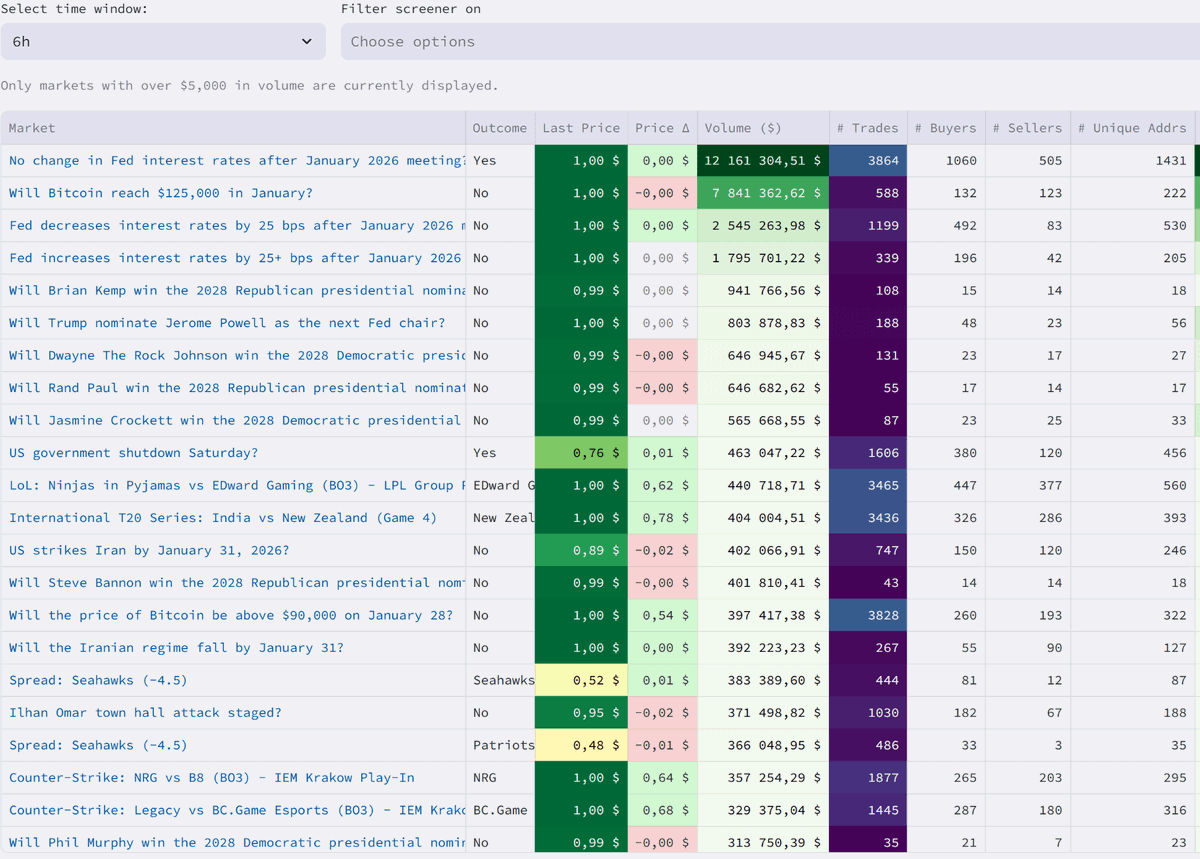
Task: Open the No change in Fed interest rates market
Action: point(237,161)
